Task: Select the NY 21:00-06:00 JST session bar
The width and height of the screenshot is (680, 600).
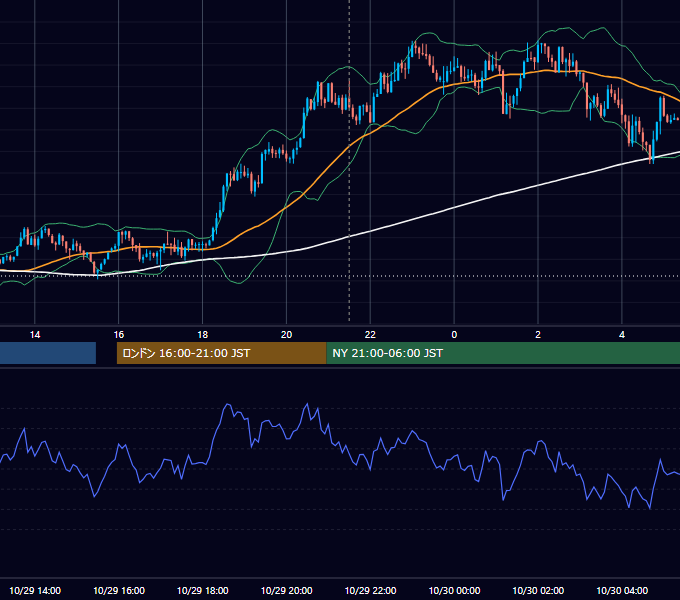Action: pos(503,353)
